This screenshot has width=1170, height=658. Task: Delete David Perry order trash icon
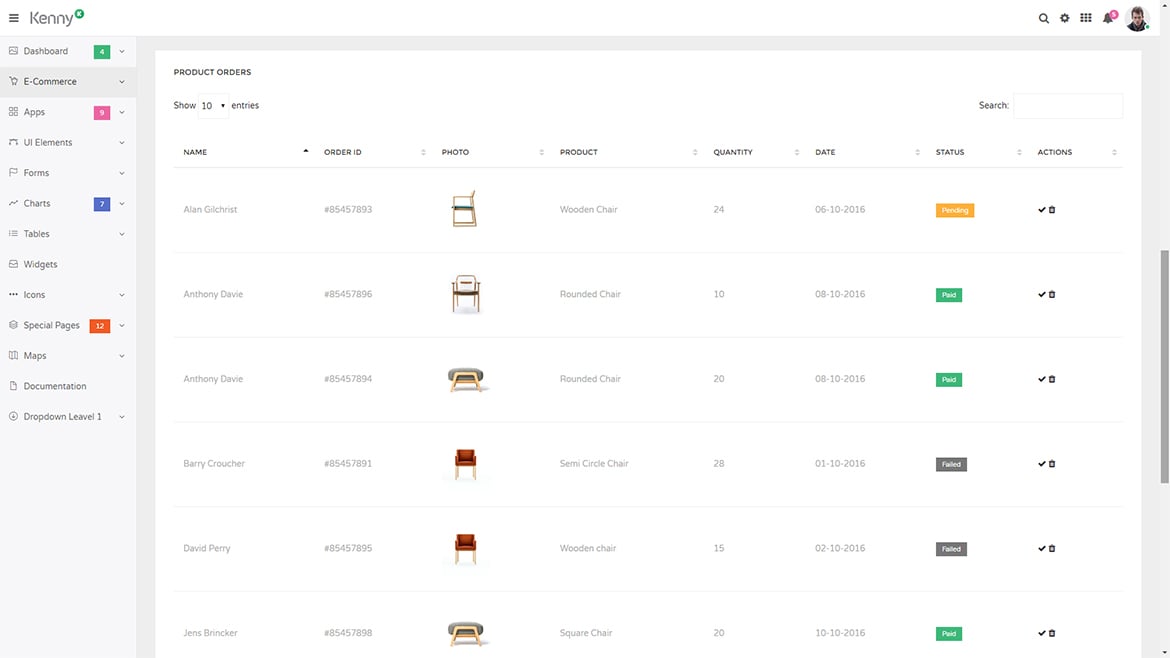click(1052, 548)
